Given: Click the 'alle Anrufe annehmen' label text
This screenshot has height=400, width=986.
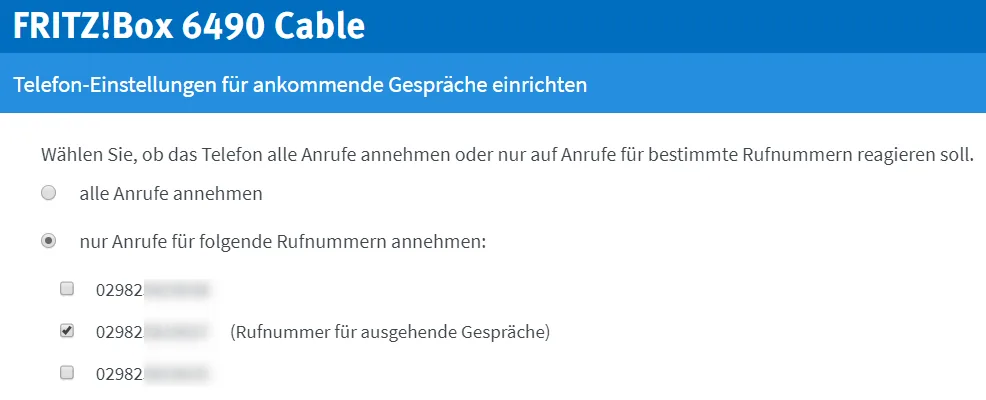Looking at the screenshot, I should pyautogui.click(x=170, y=194).
